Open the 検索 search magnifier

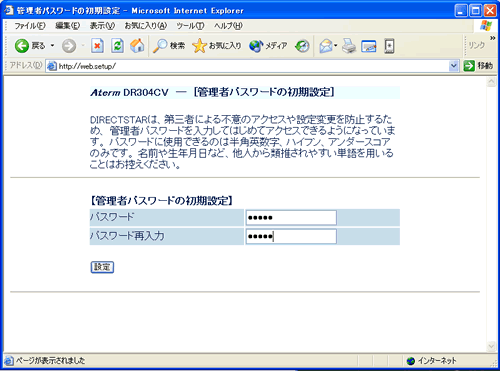pos(169,46)
